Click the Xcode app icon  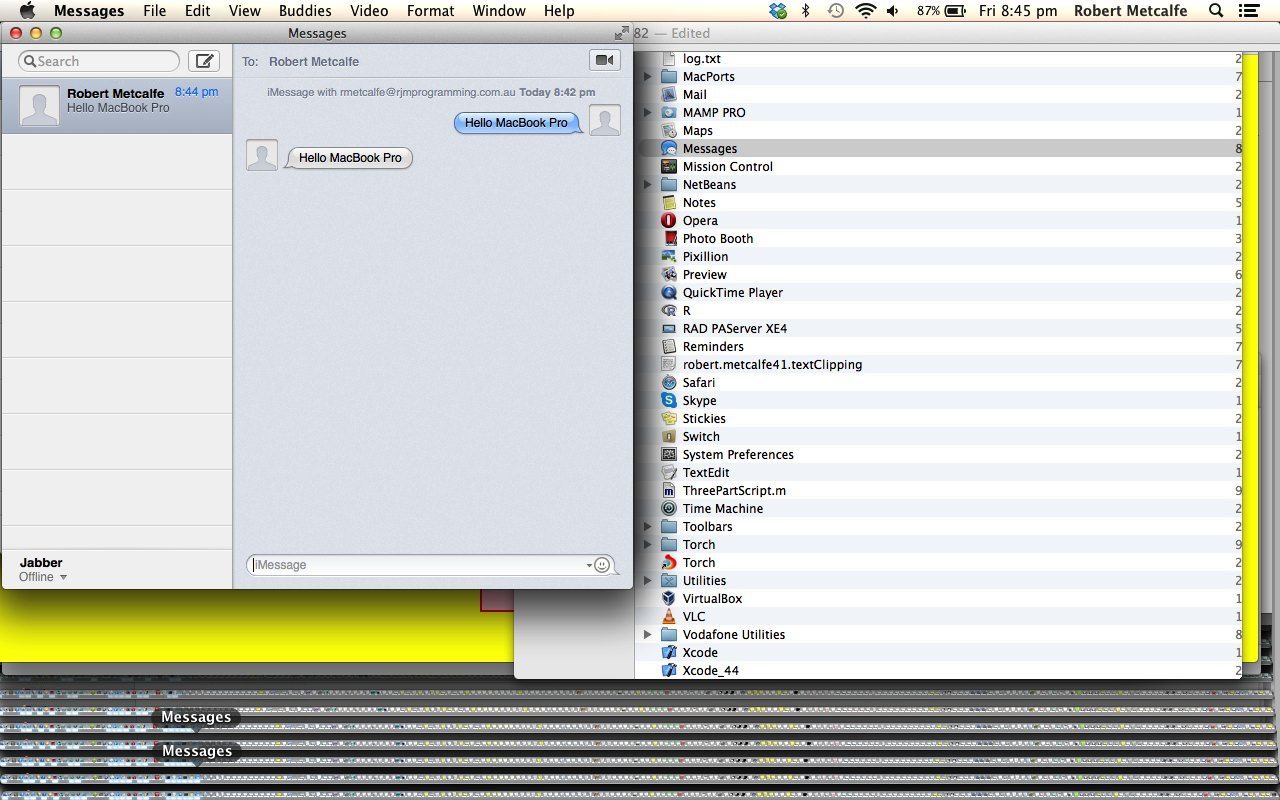tap(669, 652)
